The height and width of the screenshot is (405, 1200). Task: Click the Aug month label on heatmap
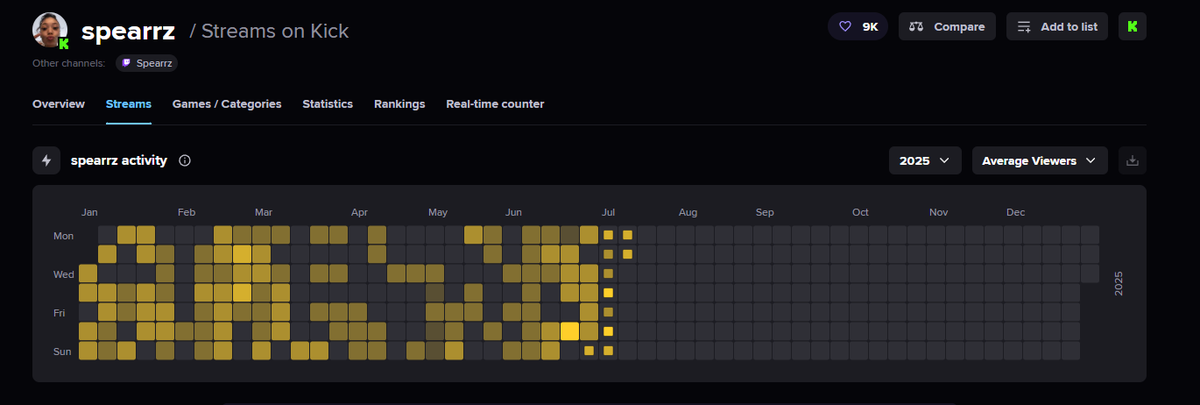click(x=688, y=212)
